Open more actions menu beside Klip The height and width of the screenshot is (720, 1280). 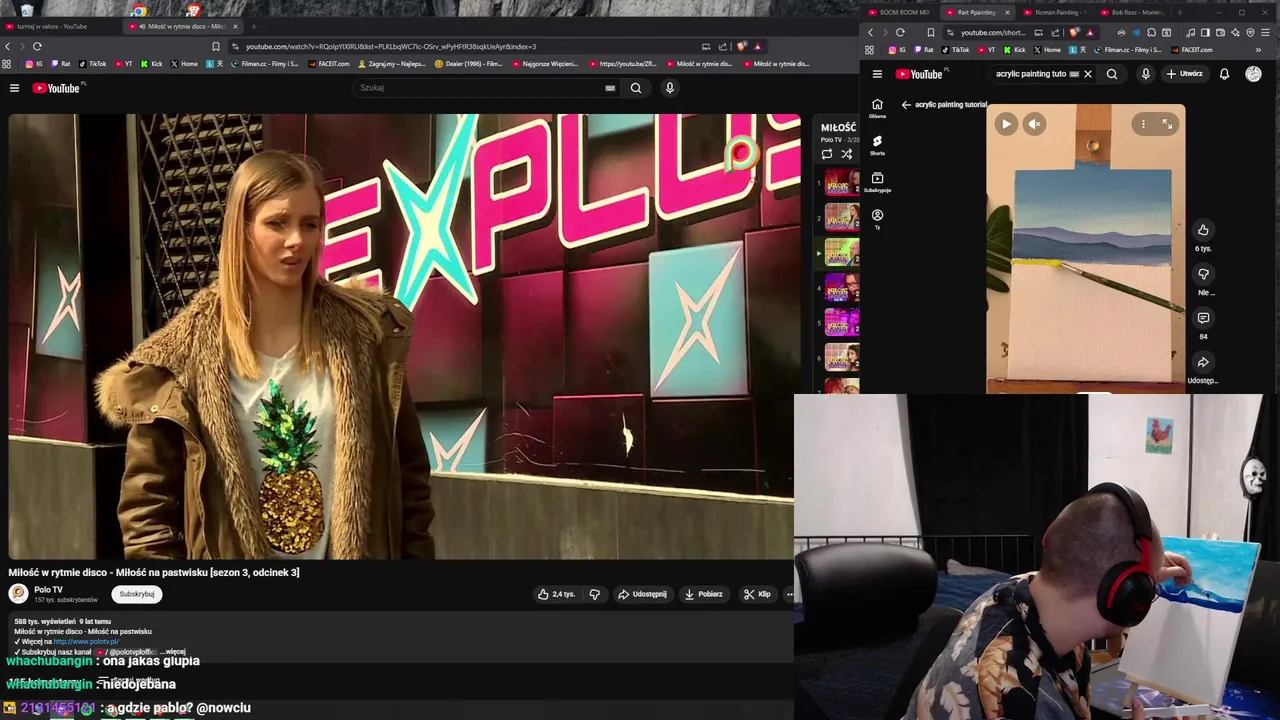[x=790, y=594]
